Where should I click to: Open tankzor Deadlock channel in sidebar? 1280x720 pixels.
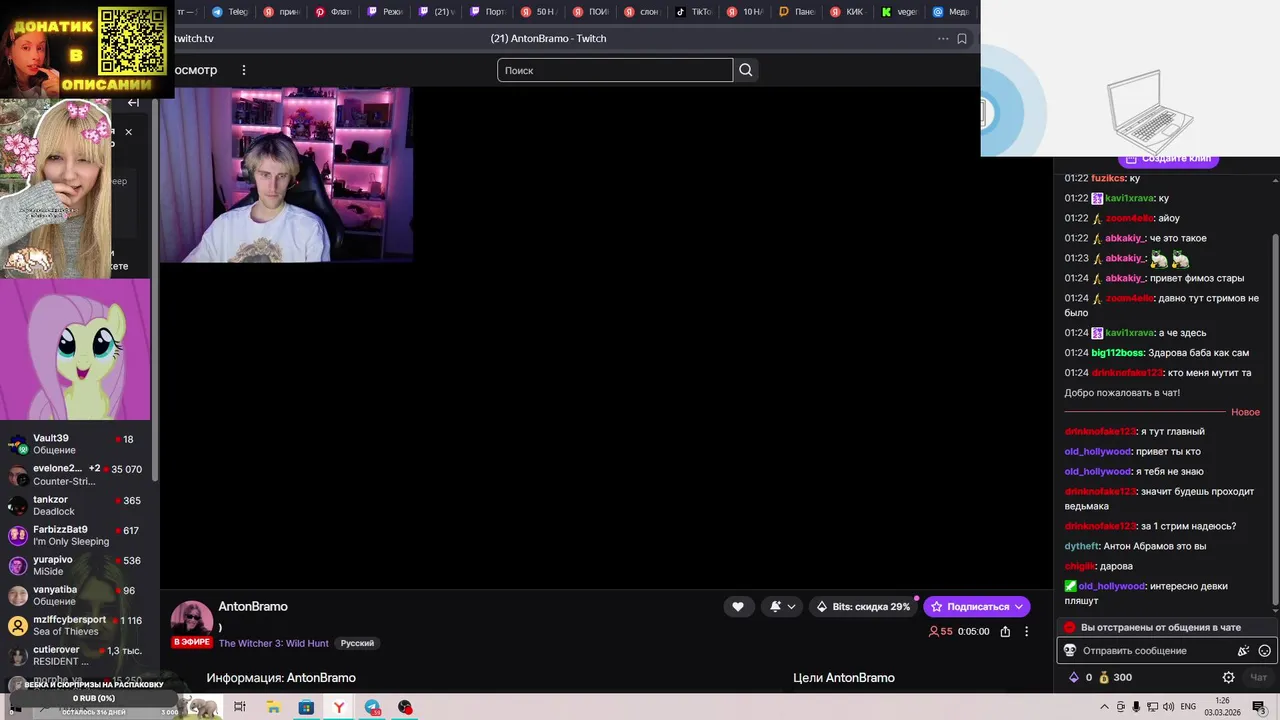[78, 505]
